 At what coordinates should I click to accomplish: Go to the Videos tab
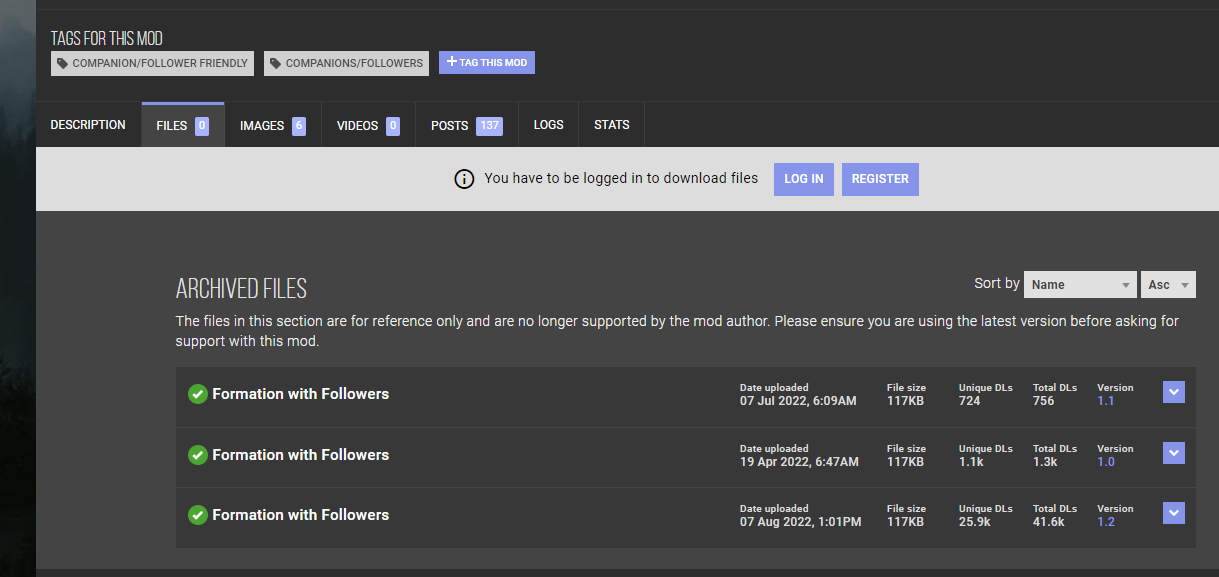pos(368,125)
